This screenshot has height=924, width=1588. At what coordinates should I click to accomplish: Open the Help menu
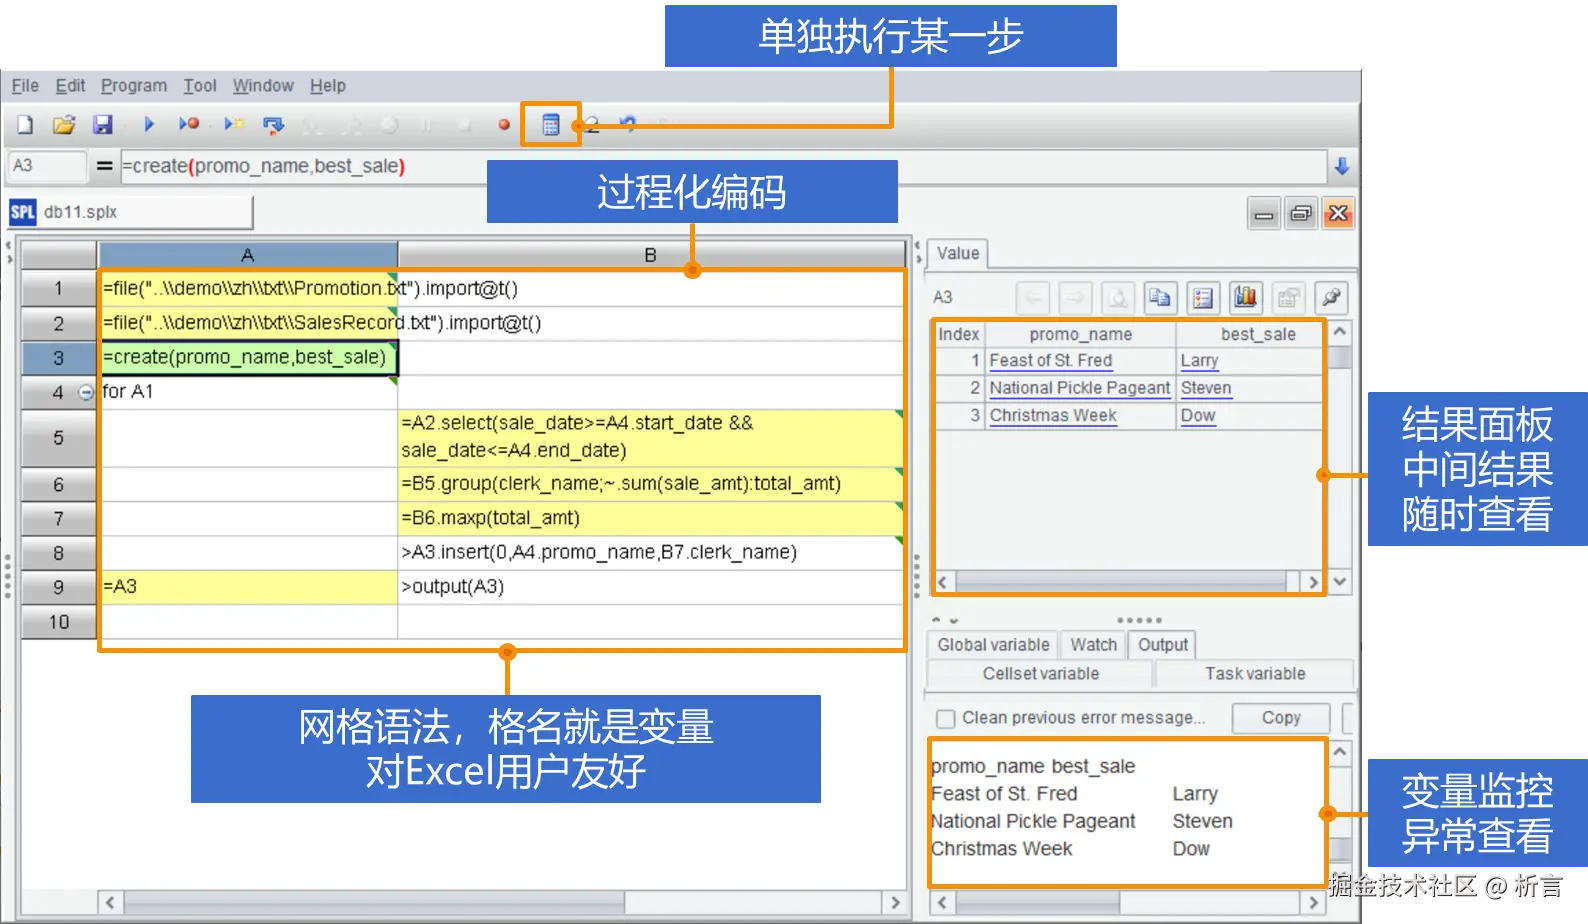pyautogui.click(x=327, y=86)
